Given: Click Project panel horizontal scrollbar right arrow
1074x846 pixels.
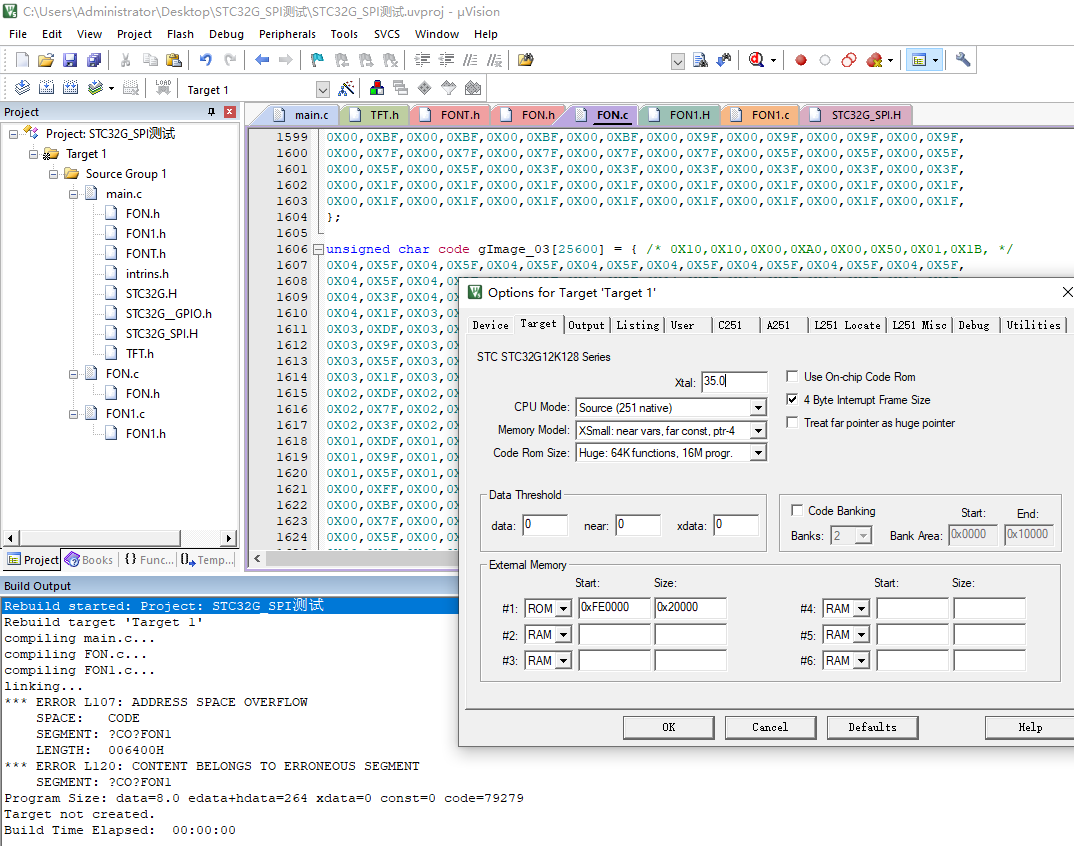Looking at the screenshot, I should [229, 538].
